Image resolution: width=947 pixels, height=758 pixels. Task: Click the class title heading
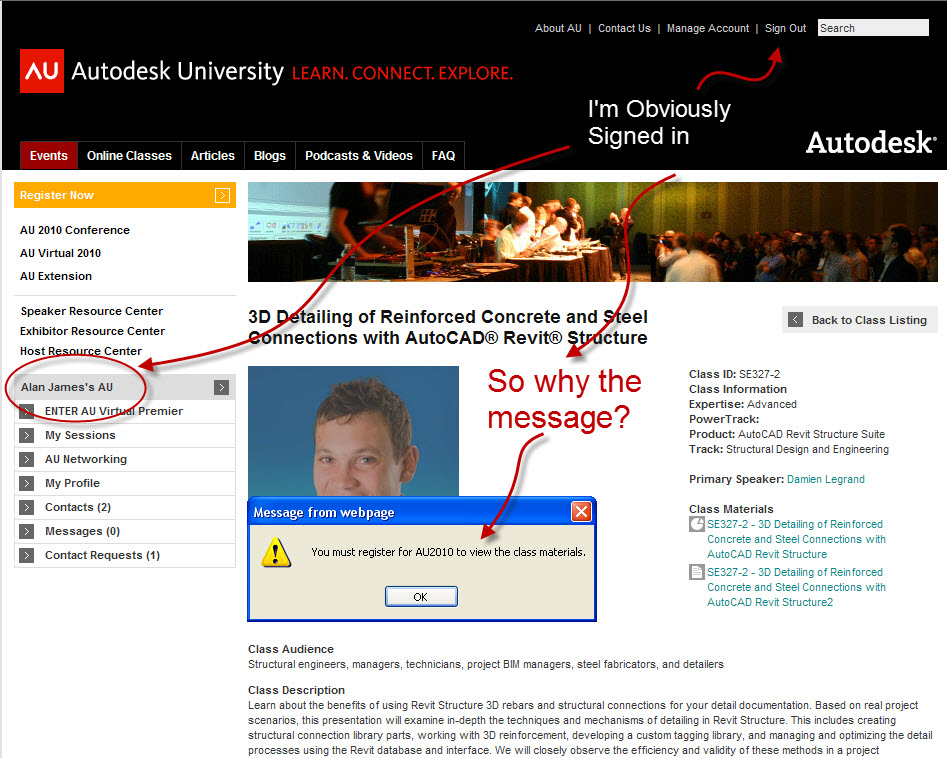coord(448,327)
